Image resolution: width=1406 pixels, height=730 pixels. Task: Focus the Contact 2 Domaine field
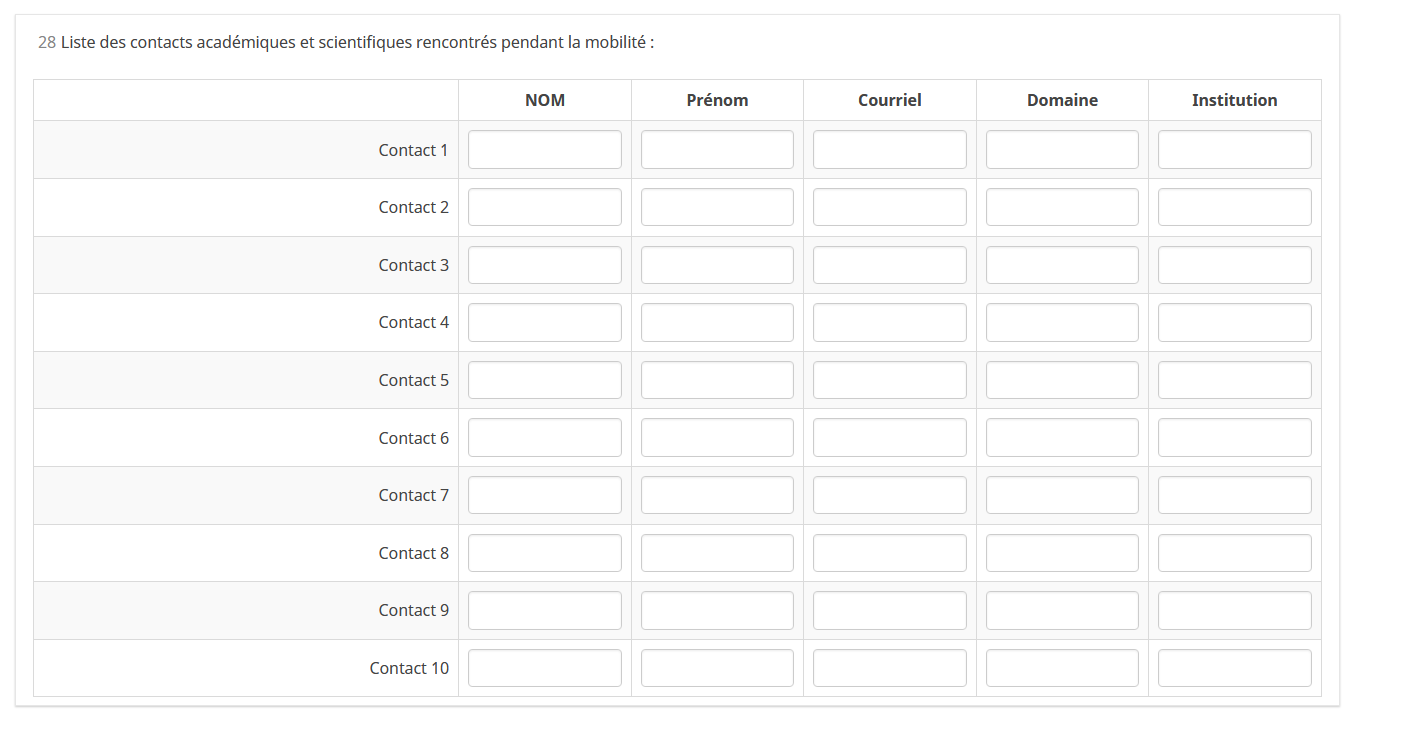coord(1062,207)
